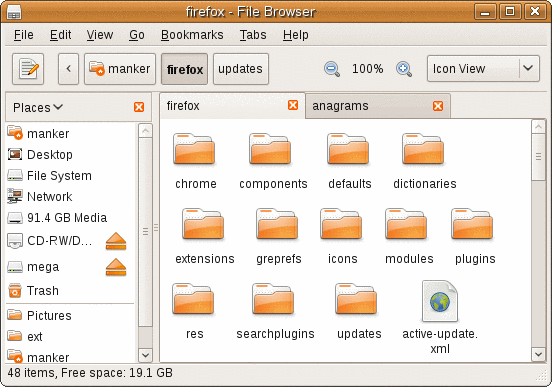
Task: Click the file pane scrollbar down arrow
Action: [x=538, y=354]
